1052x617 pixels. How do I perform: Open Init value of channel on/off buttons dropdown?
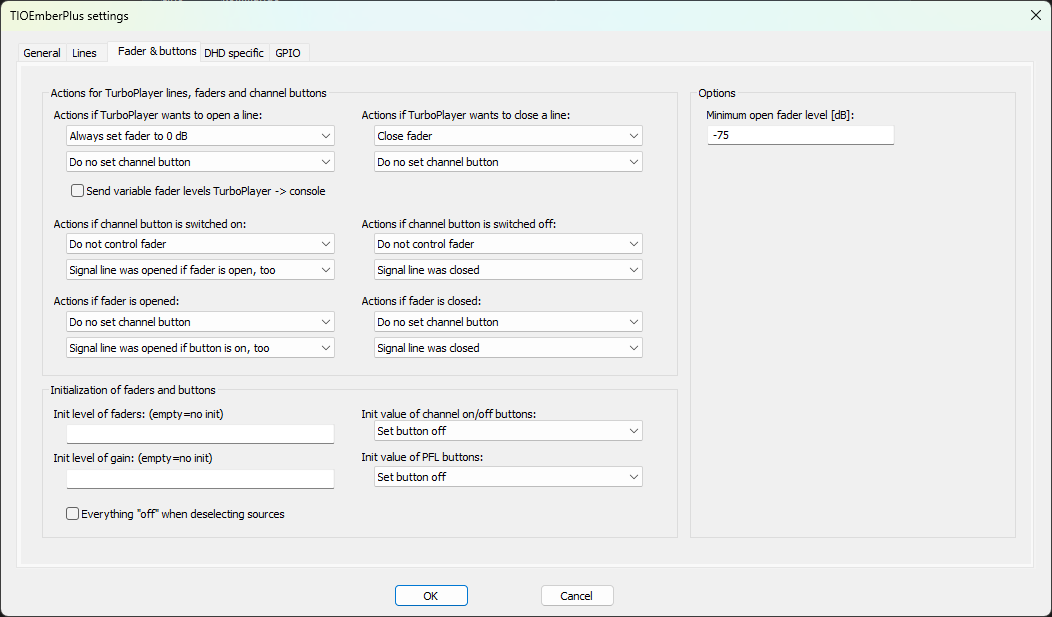click(x=509, y=431)
